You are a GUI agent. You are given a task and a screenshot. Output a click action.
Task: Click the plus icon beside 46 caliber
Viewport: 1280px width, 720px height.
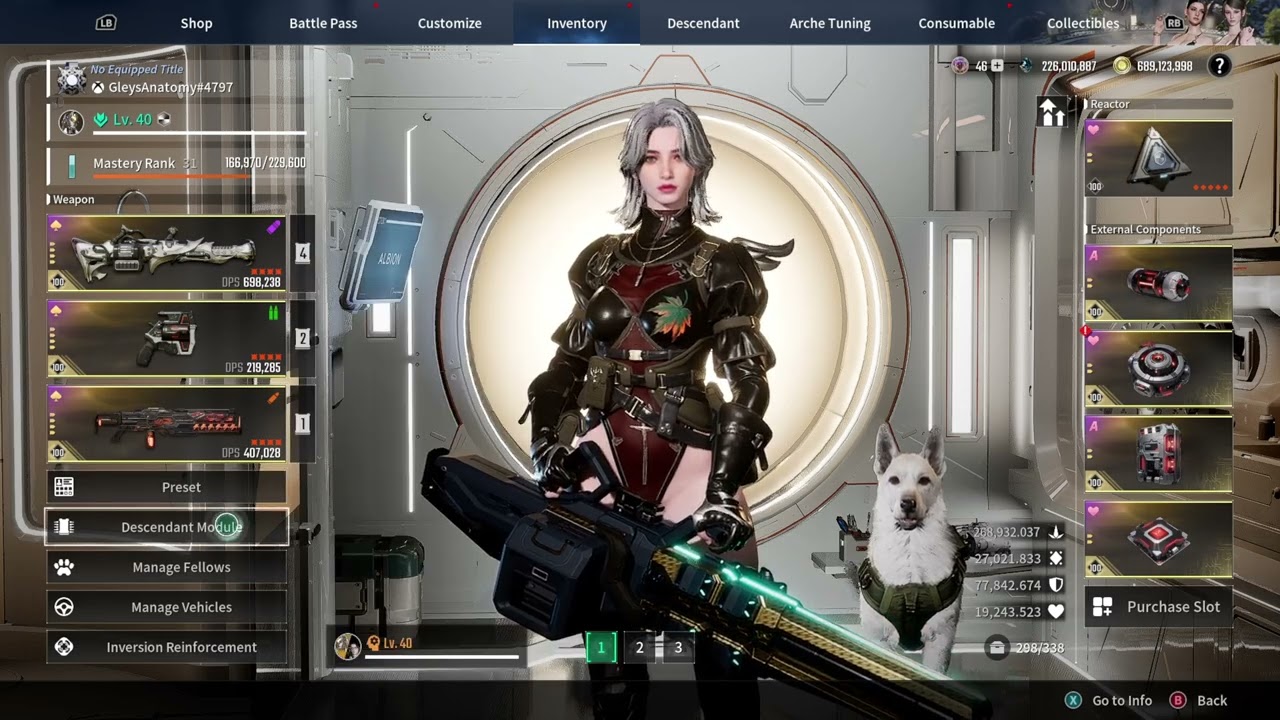pyautogui.click(x=997, y=66)
